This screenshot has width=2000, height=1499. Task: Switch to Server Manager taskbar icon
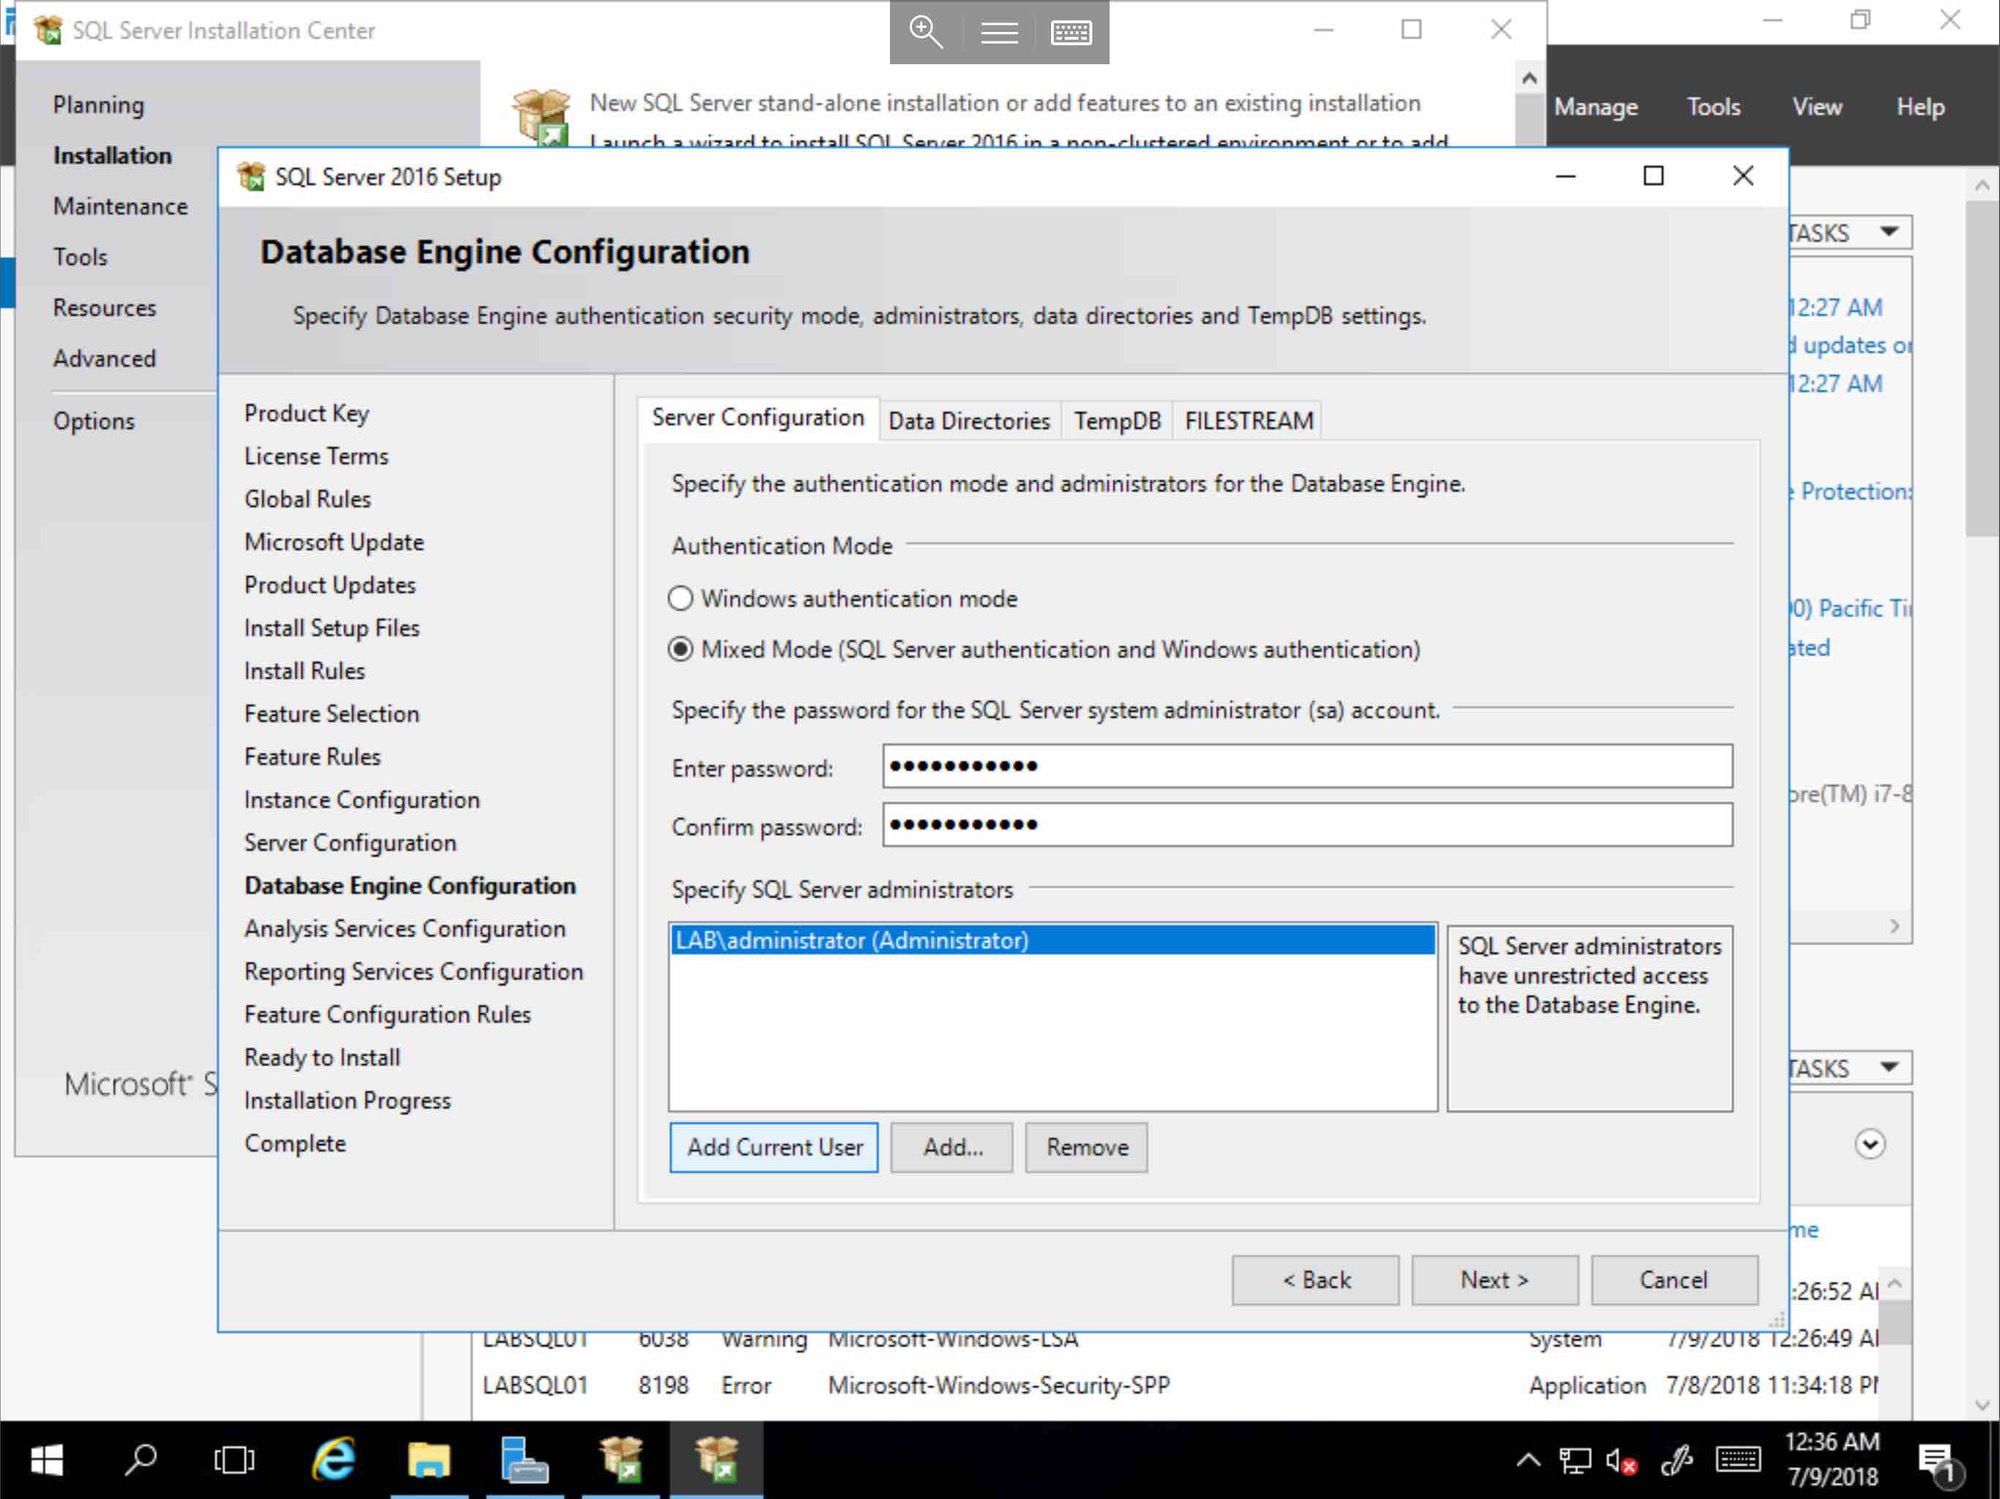click(524, 1460)
